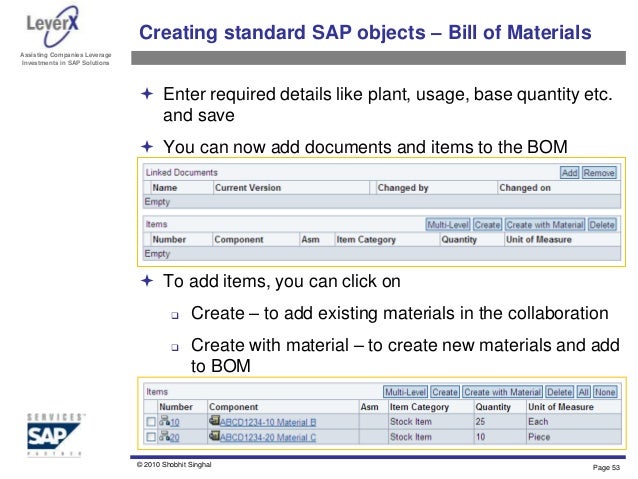638x479 pixels.
Task: Click Quantity header in populated Items table
Action: [493, 407]
